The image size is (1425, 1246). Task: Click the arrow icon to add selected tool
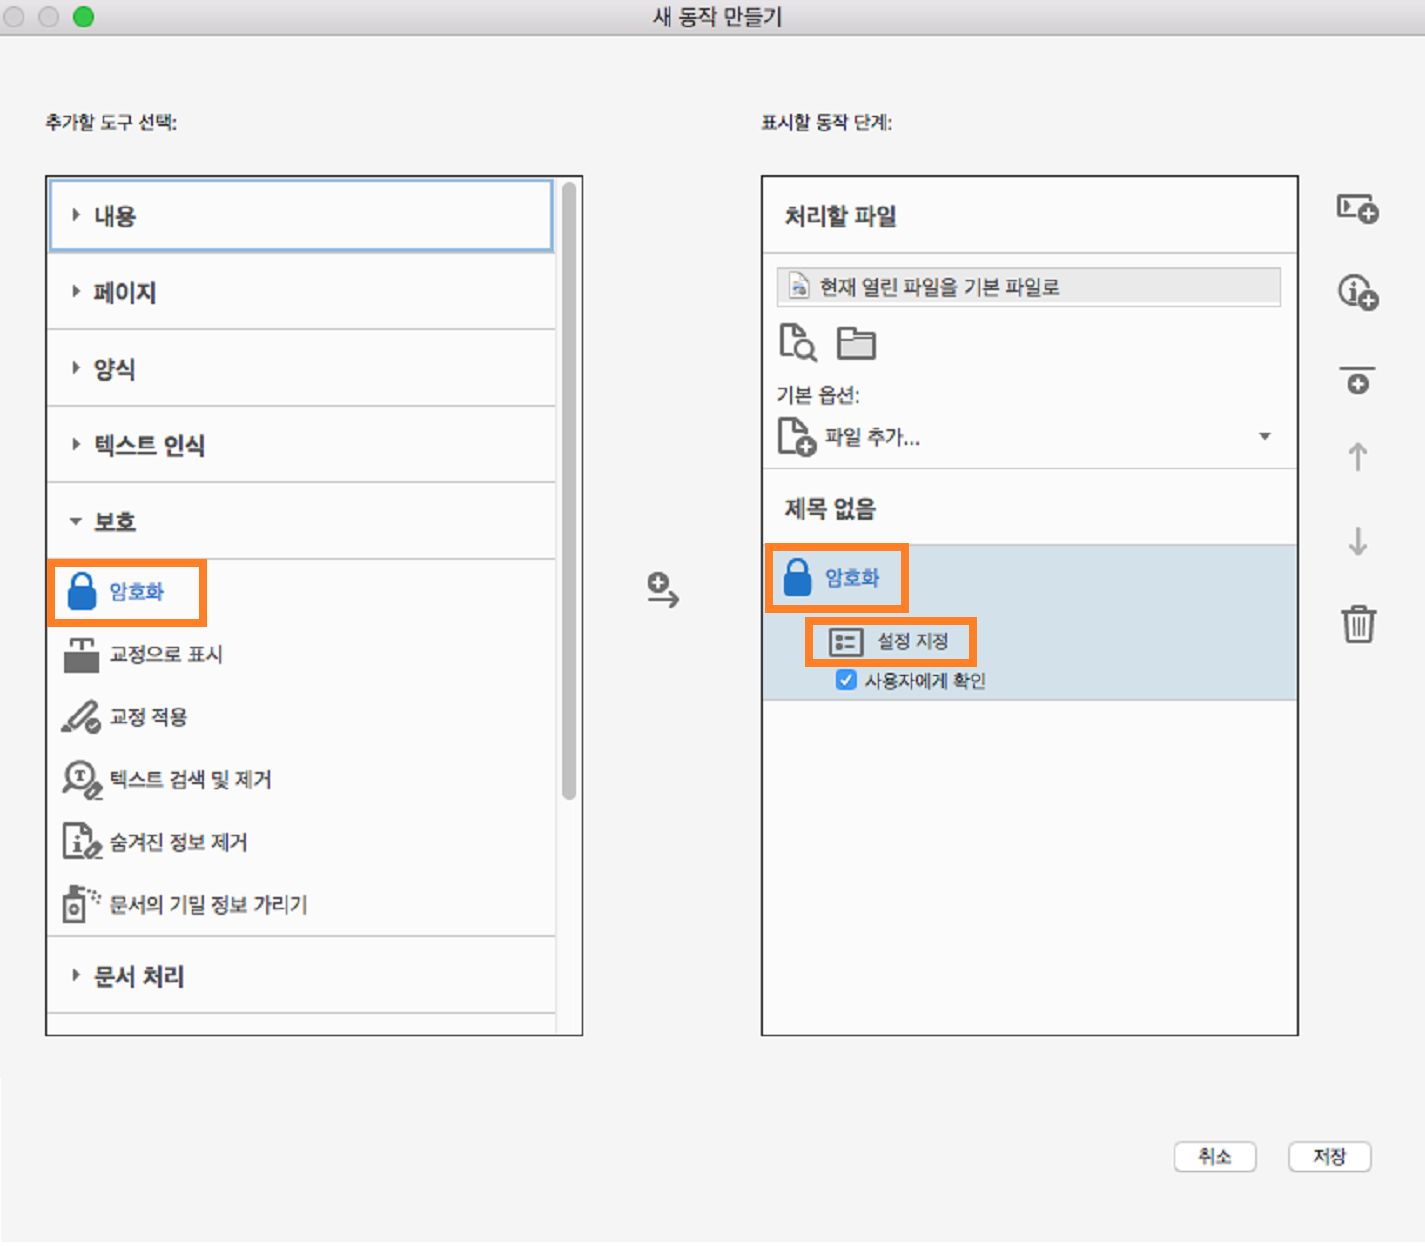[x=663, y=591]
